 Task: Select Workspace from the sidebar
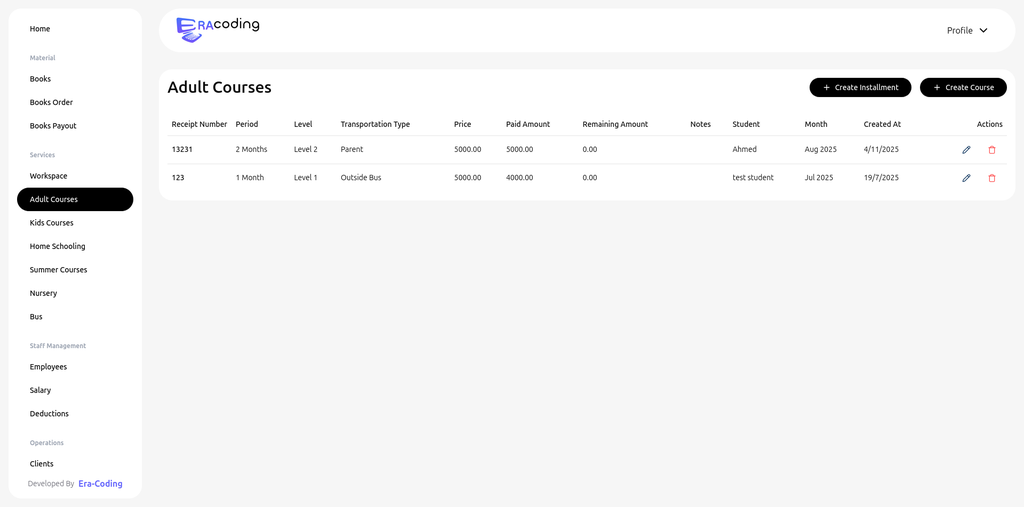click(x=49, y=176)
